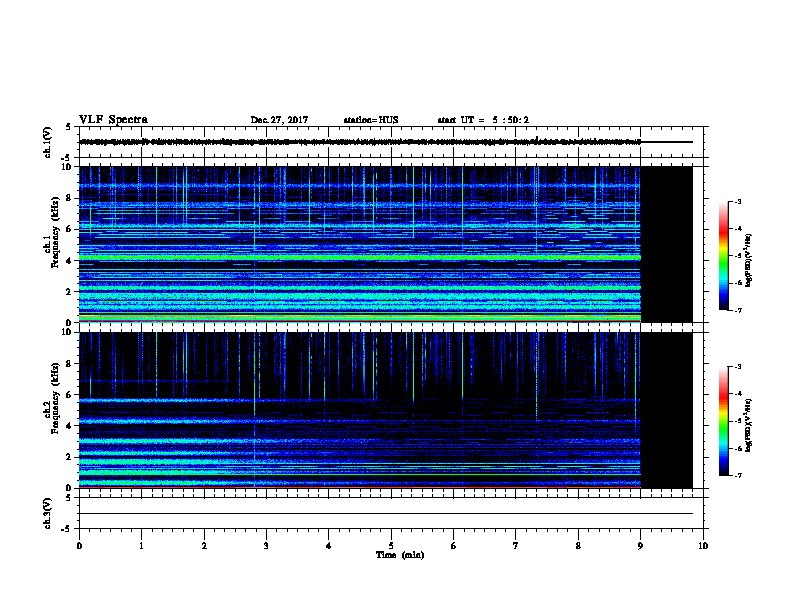Viewport: 792px width, 612px height.
Task: Click the "5" tick on ch.1(V) axis
Action: (69, 127)
